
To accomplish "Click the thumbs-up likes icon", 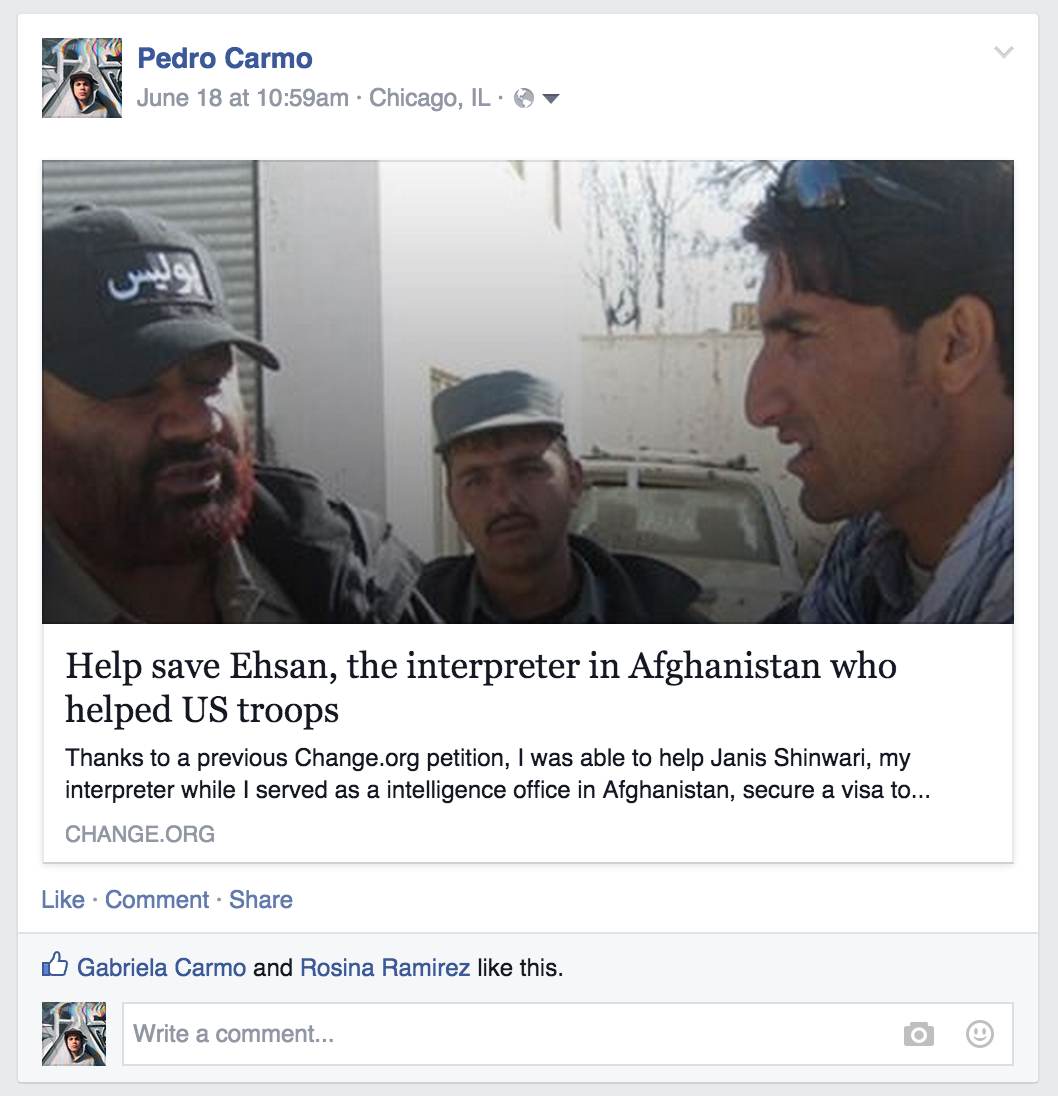I will point(55,965).
